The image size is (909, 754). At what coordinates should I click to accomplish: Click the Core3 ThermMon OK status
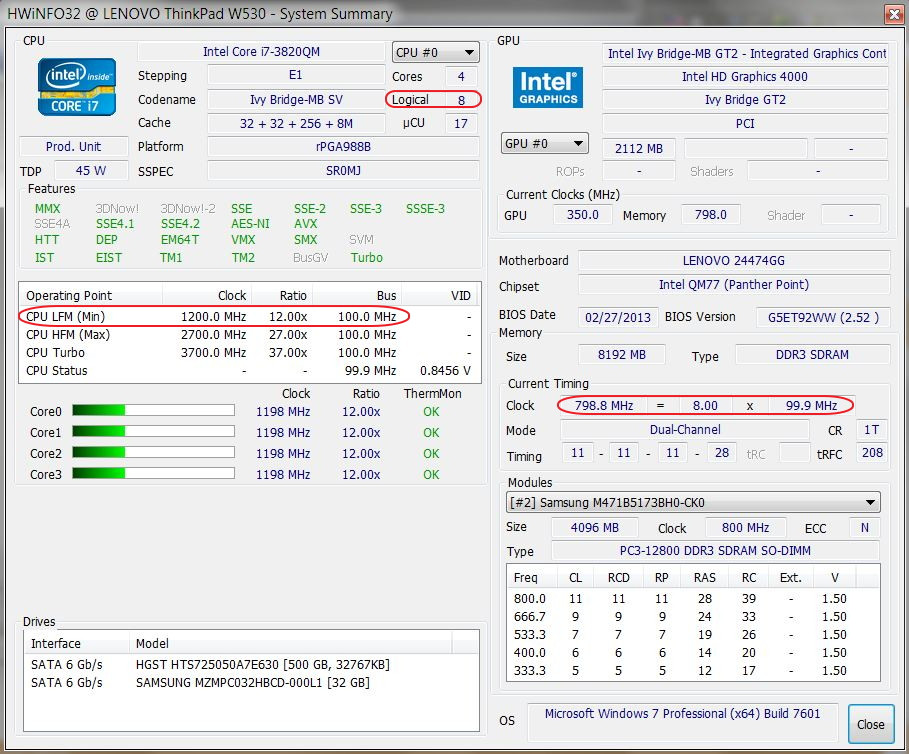[431, 475]
